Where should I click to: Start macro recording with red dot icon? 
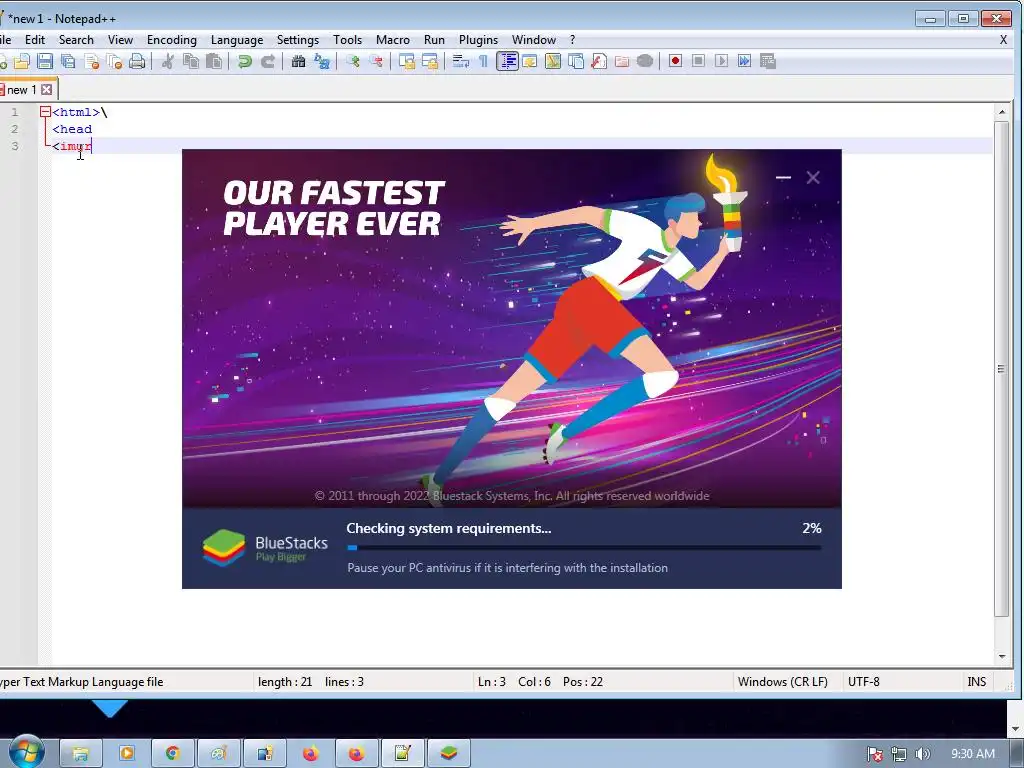tap(675, 61)
